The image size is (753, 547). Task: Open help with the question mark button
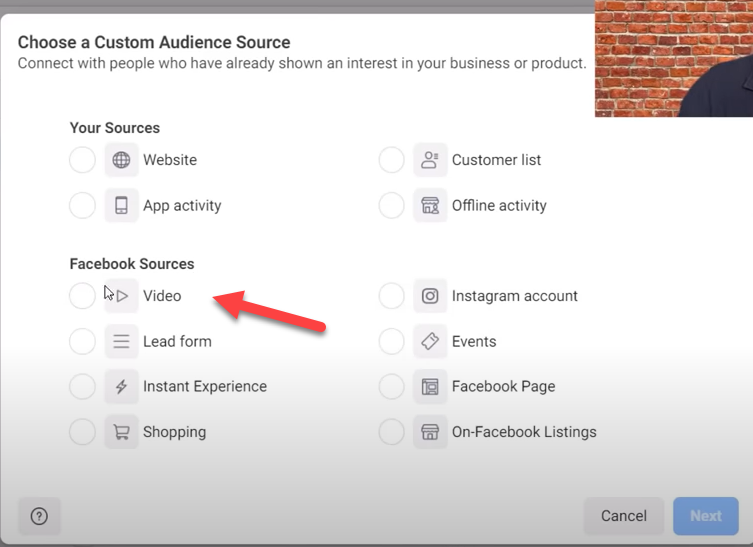tap(39, 516)
